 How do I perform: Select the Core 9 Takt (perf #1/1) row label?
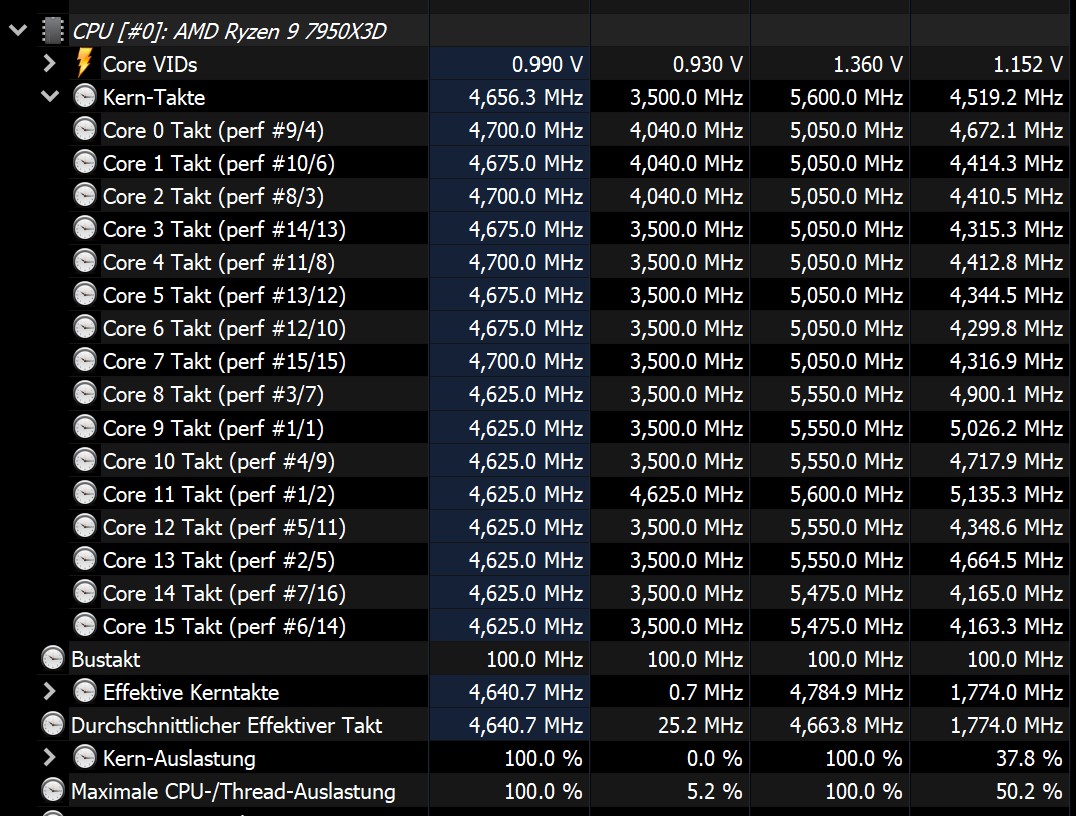pos(213,428)
